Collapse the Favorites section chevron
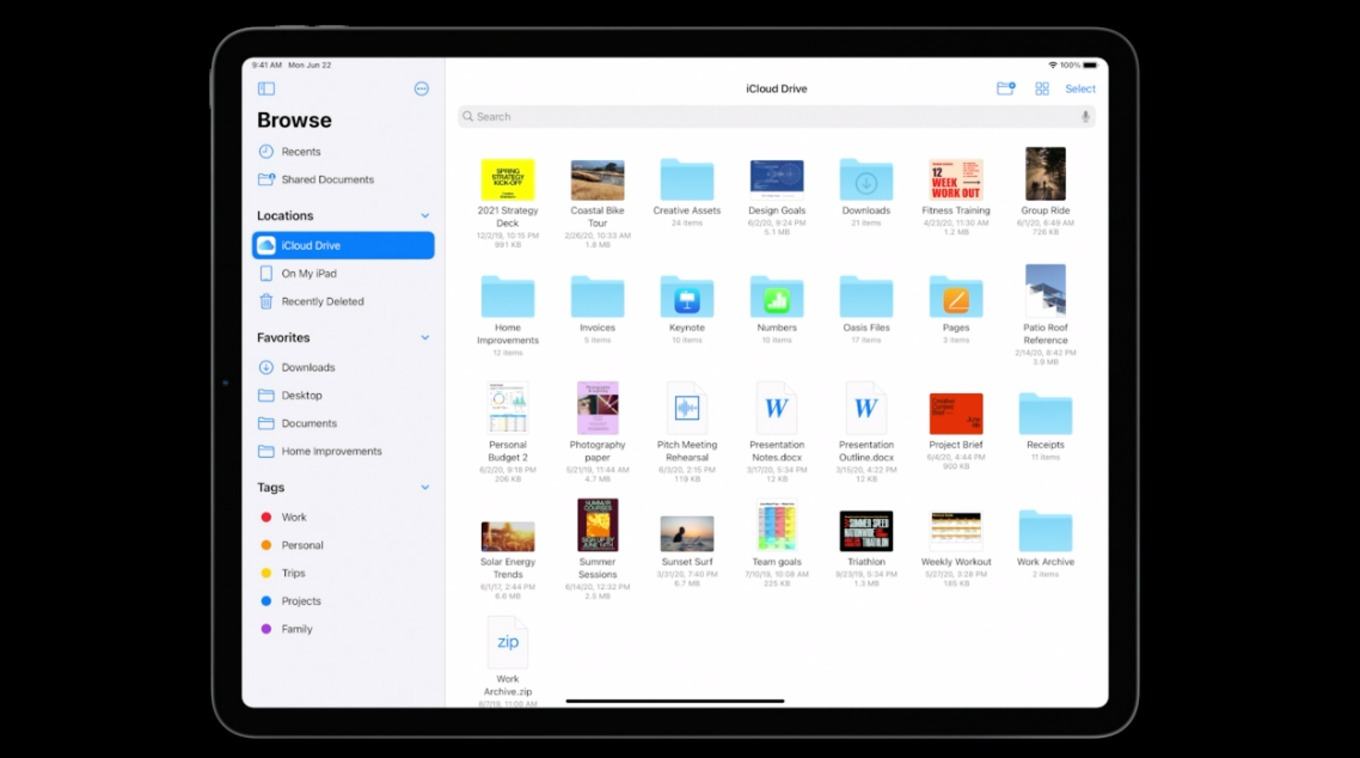Screen dimensions: 1360x758 coord(425,338)
